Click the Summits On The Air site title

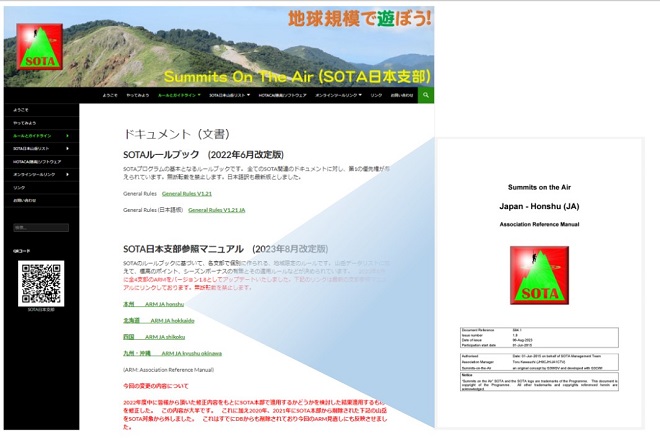coord(297,77)
